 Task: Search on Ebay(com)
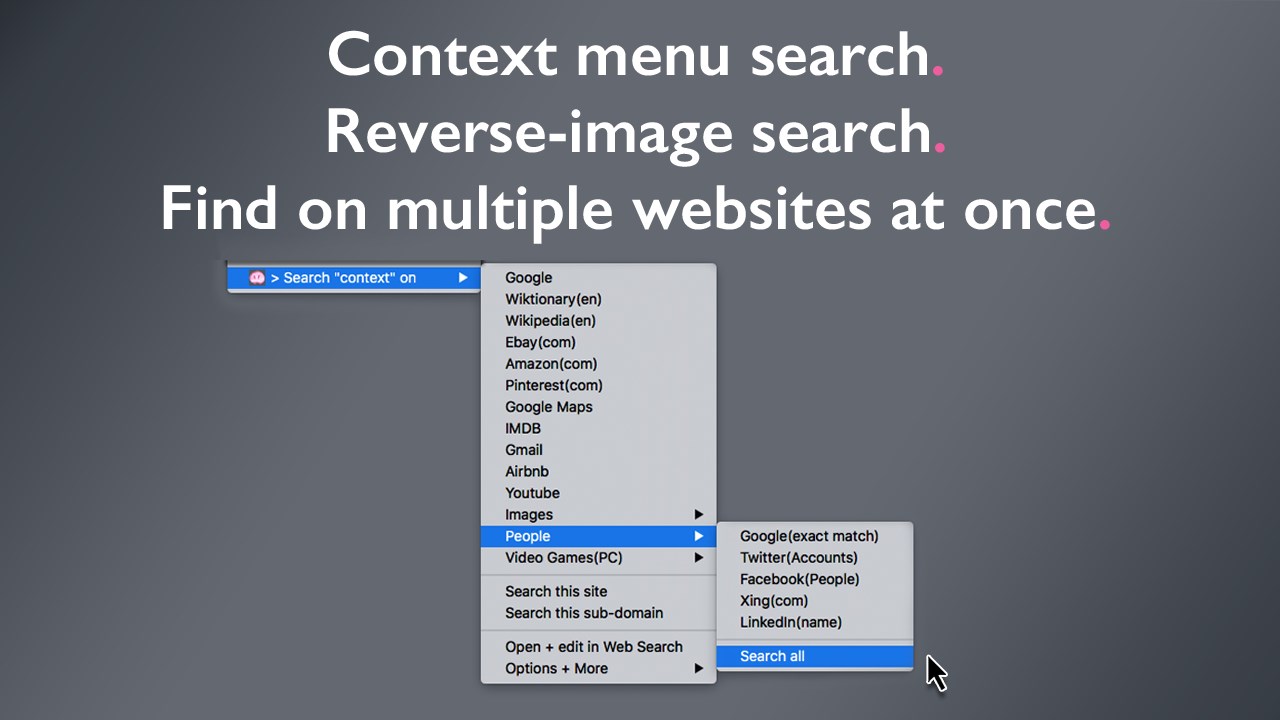point(598,342)
